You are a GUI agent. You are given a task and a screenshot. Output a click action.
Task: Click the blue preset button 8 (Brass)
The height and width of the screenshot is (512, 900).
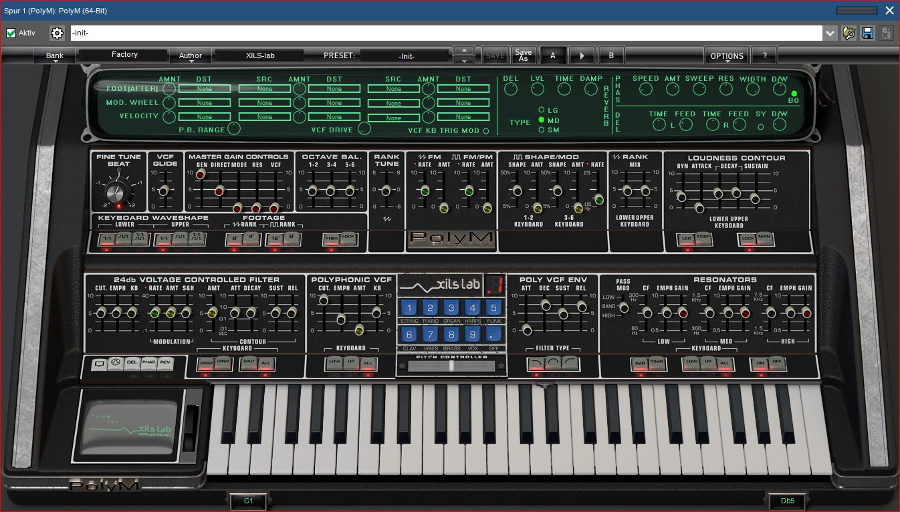click(x=451, y=334)
